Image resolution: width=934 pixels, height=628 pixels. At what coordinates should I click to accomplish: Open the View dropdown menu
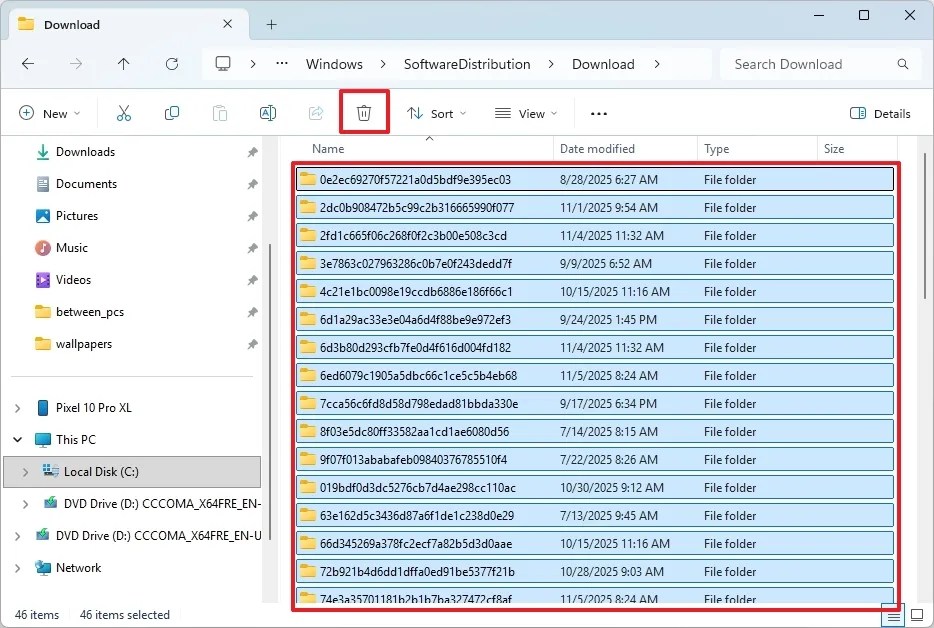tap(525, 113)
